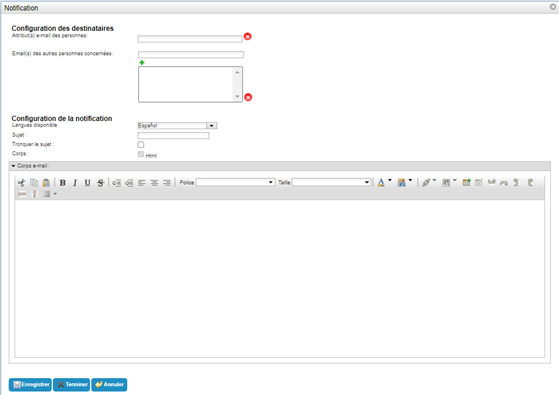The width and height of the screenshot is (559, 395).
Task: Click the Annuler button
Action: click(x=109, y=385)
